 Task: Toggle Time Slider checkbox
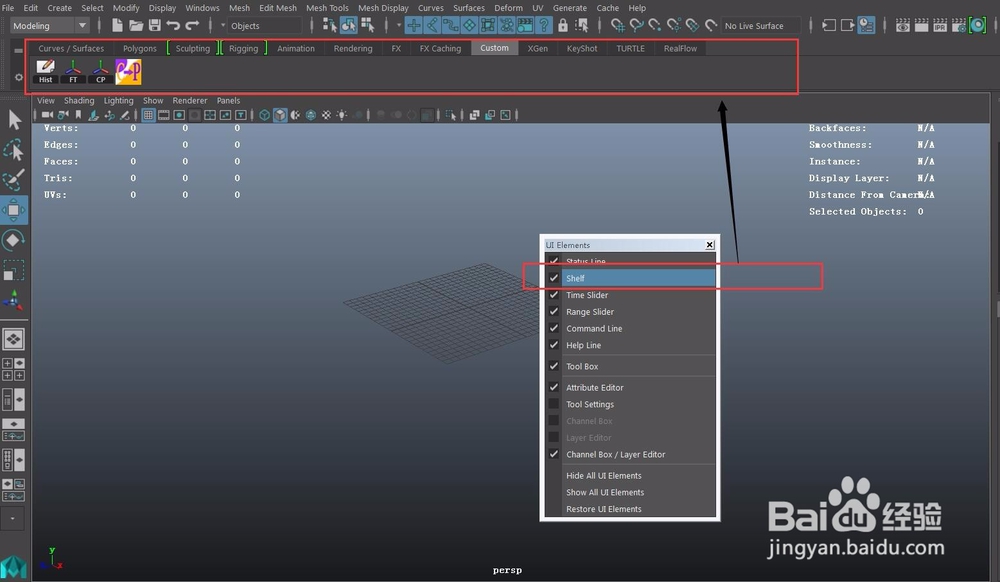(x=554, y=295)
